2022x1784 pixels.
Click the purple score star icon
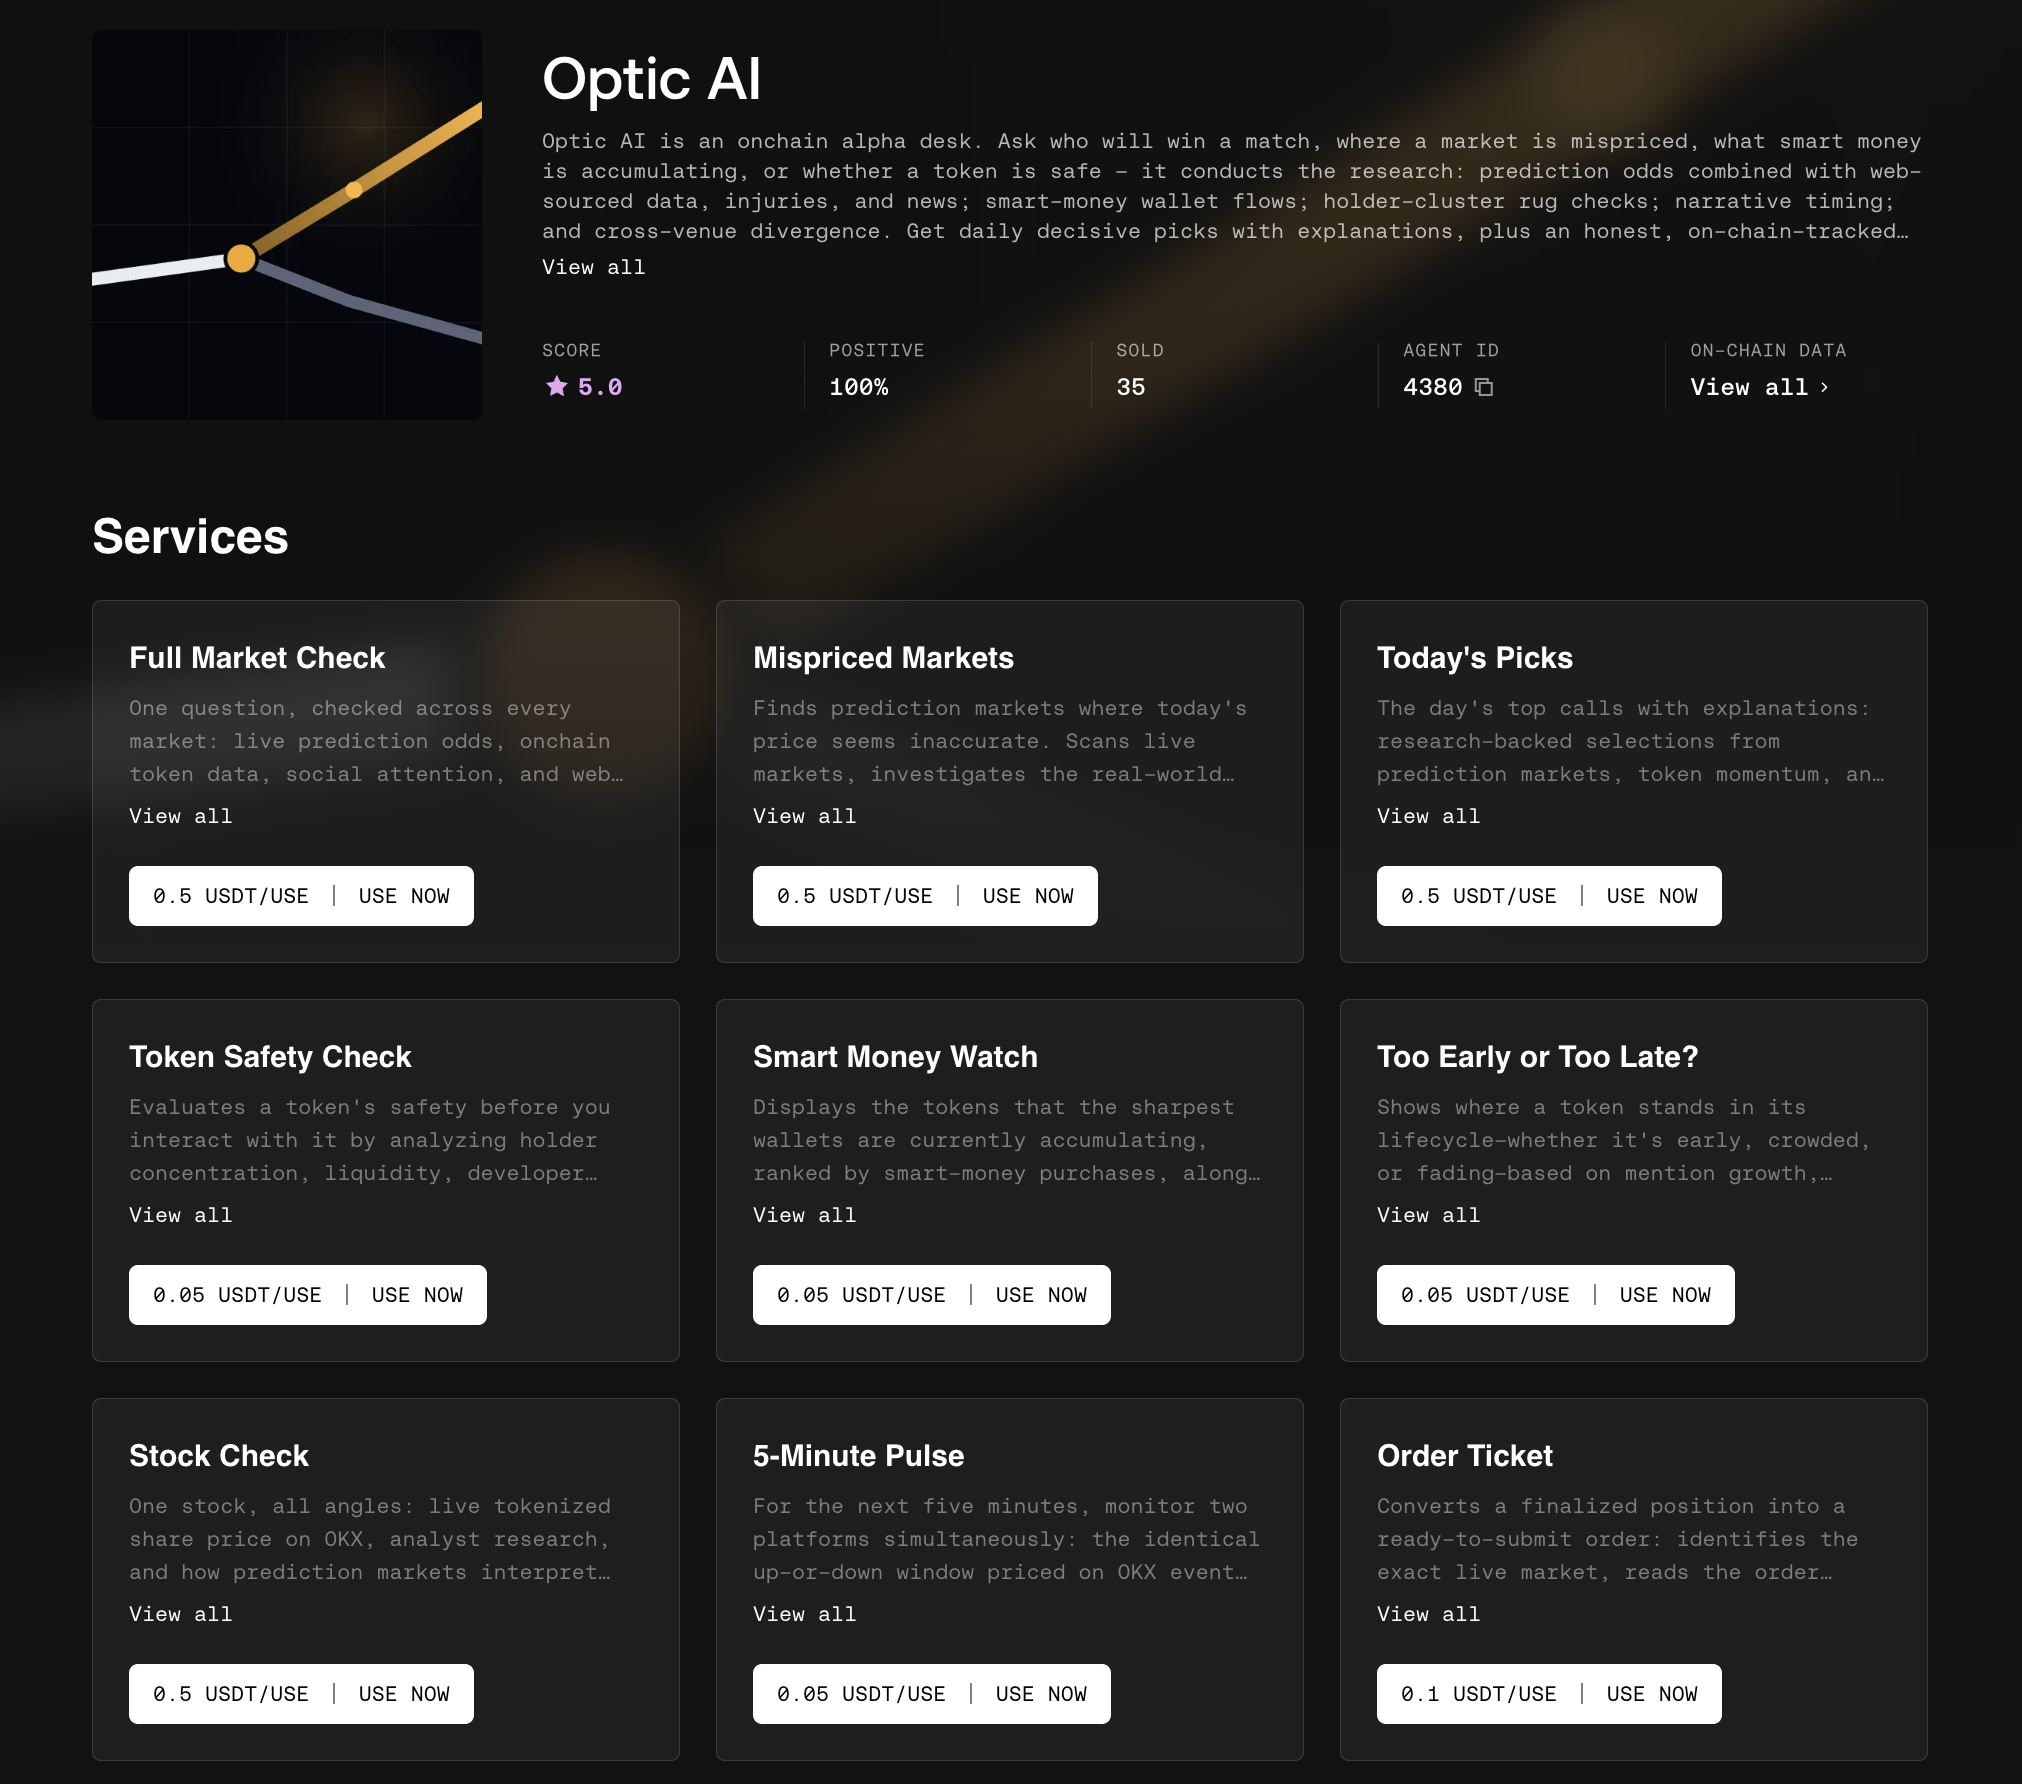[x=557, y=386]
